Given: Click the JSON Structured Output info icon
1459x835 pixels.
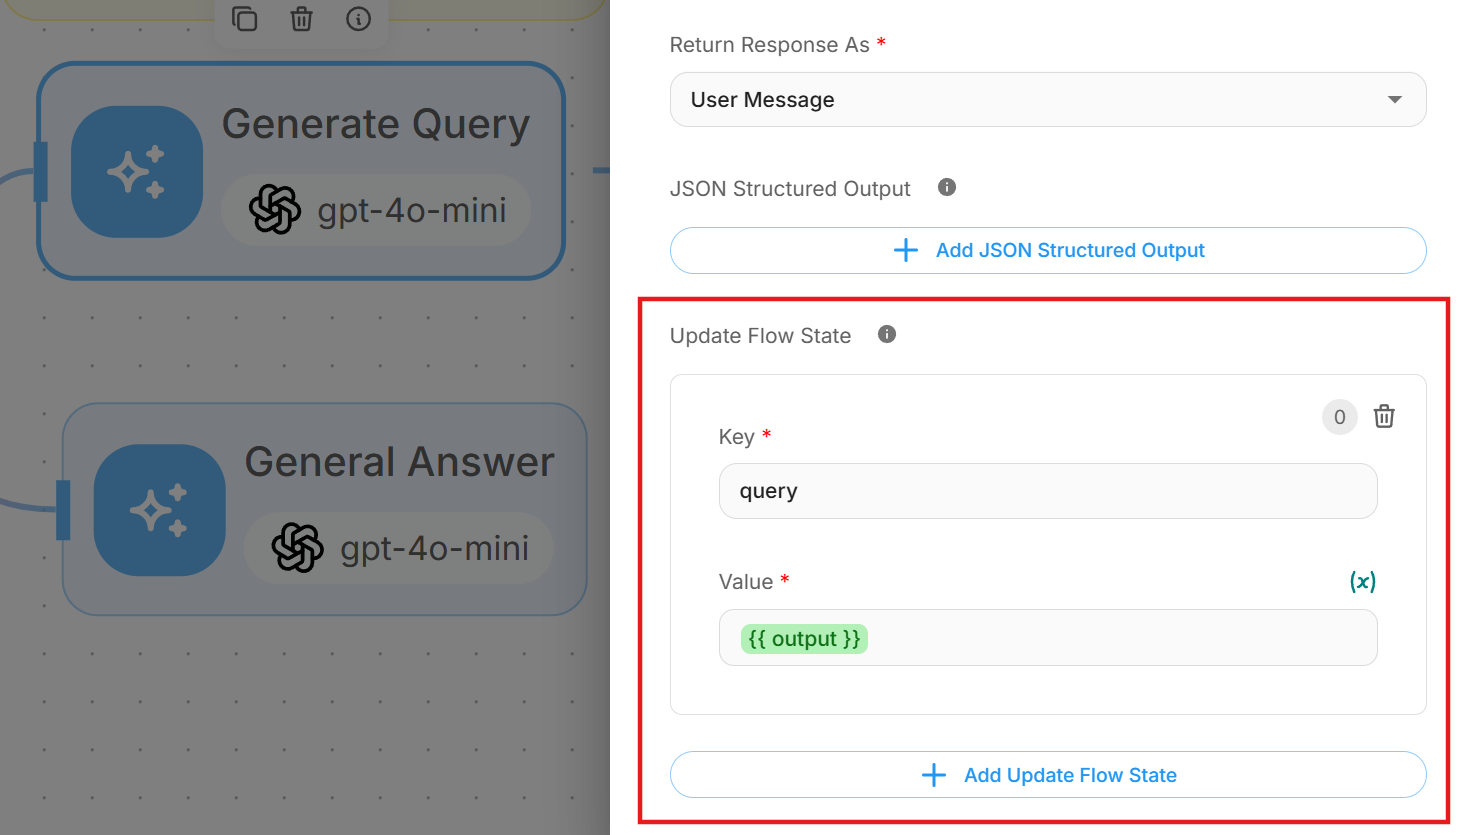Looking at the screenshot, I should point(947,187).
